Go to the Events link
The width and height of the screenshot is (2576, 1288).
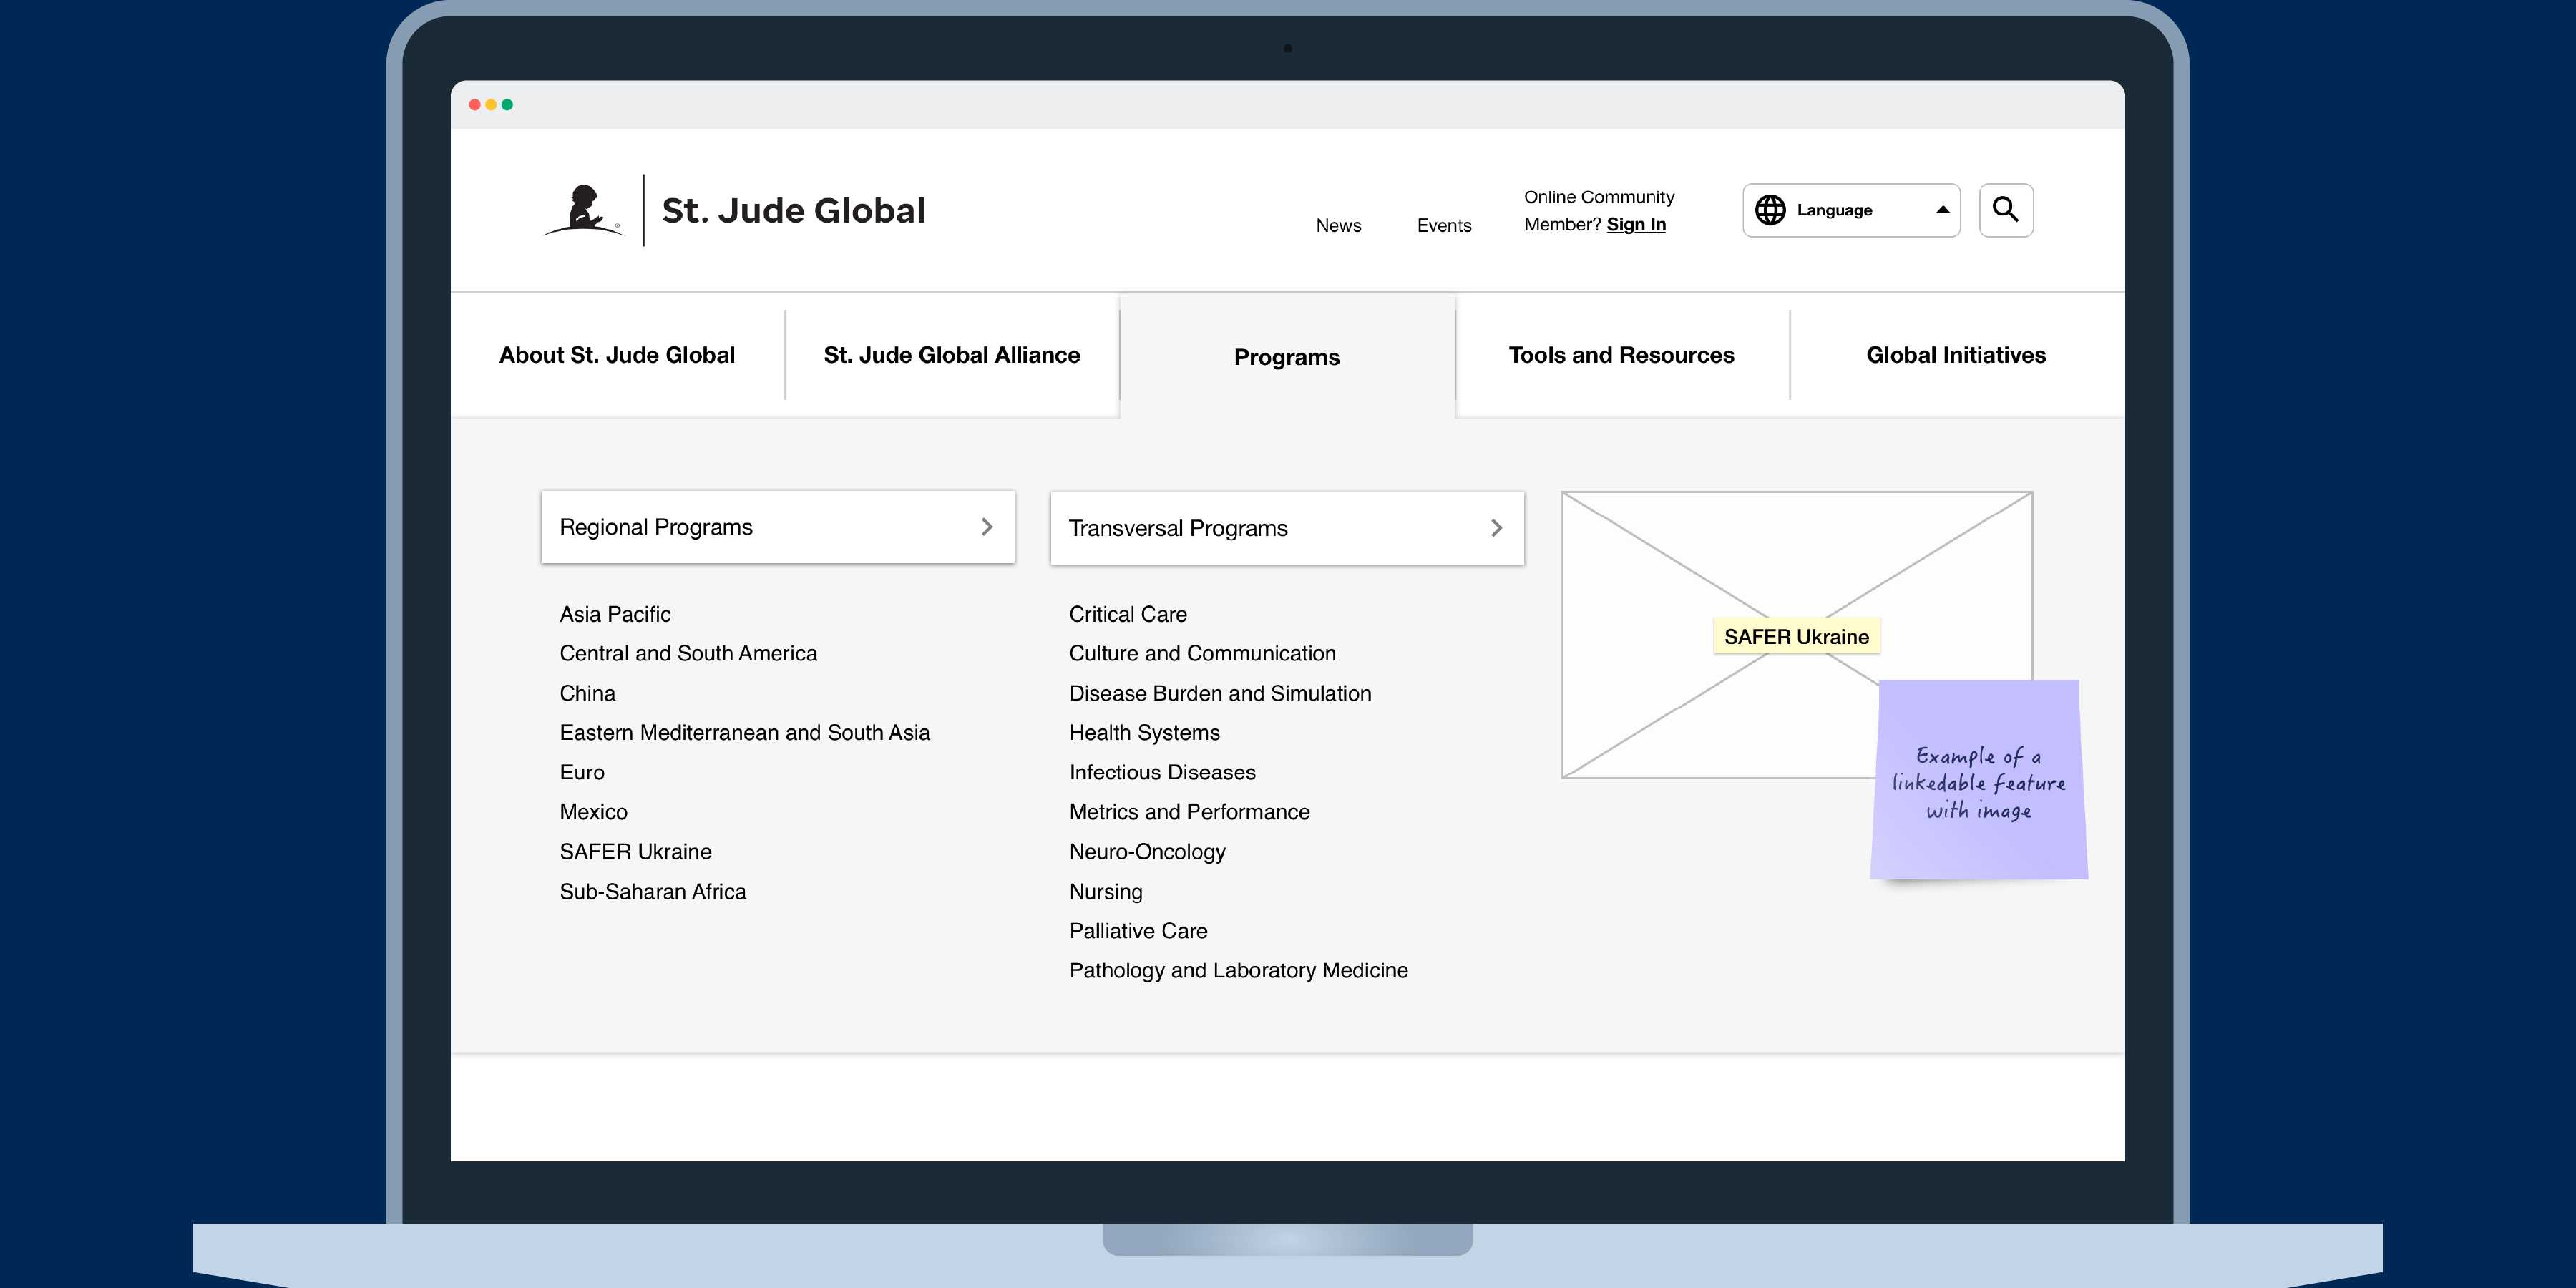click(x=1444, y=226)
